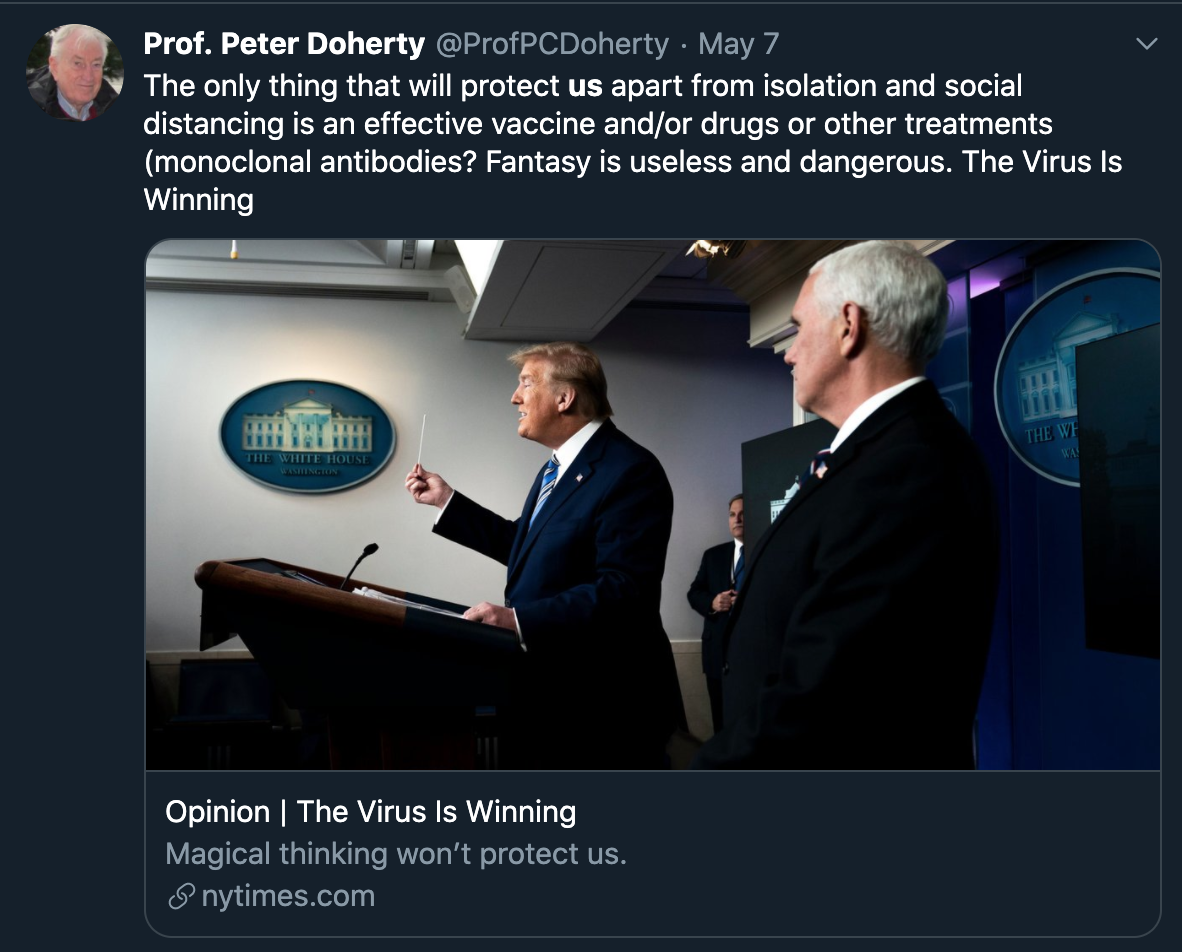Click the podium microphone in the photo
The width and height of the screenshot is (1182, 952).
click(359, 563)
